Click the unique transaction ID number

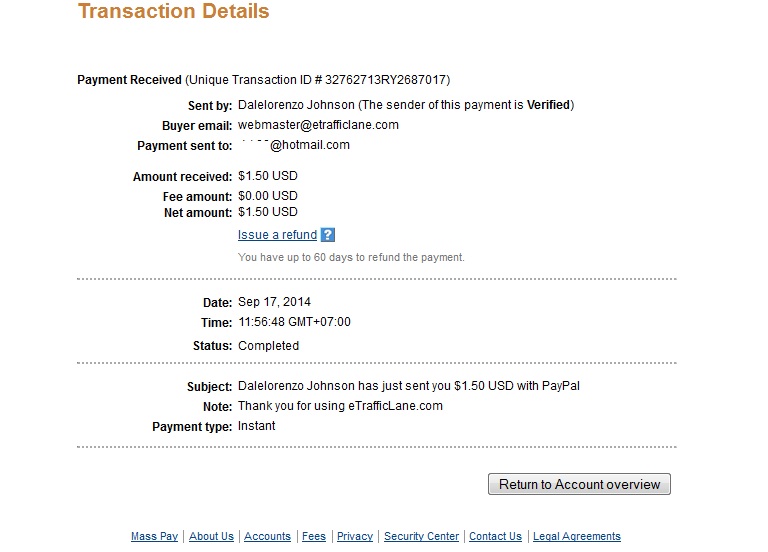(x=385, y=80)
